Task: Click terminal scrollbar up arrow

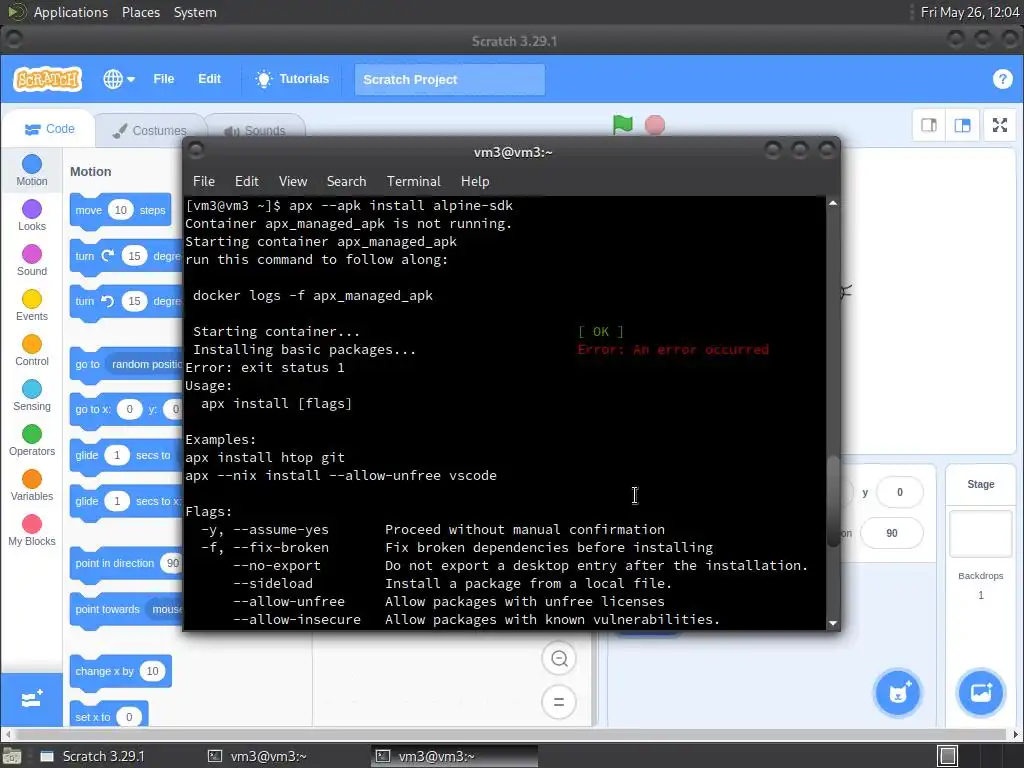Action: 833,203
